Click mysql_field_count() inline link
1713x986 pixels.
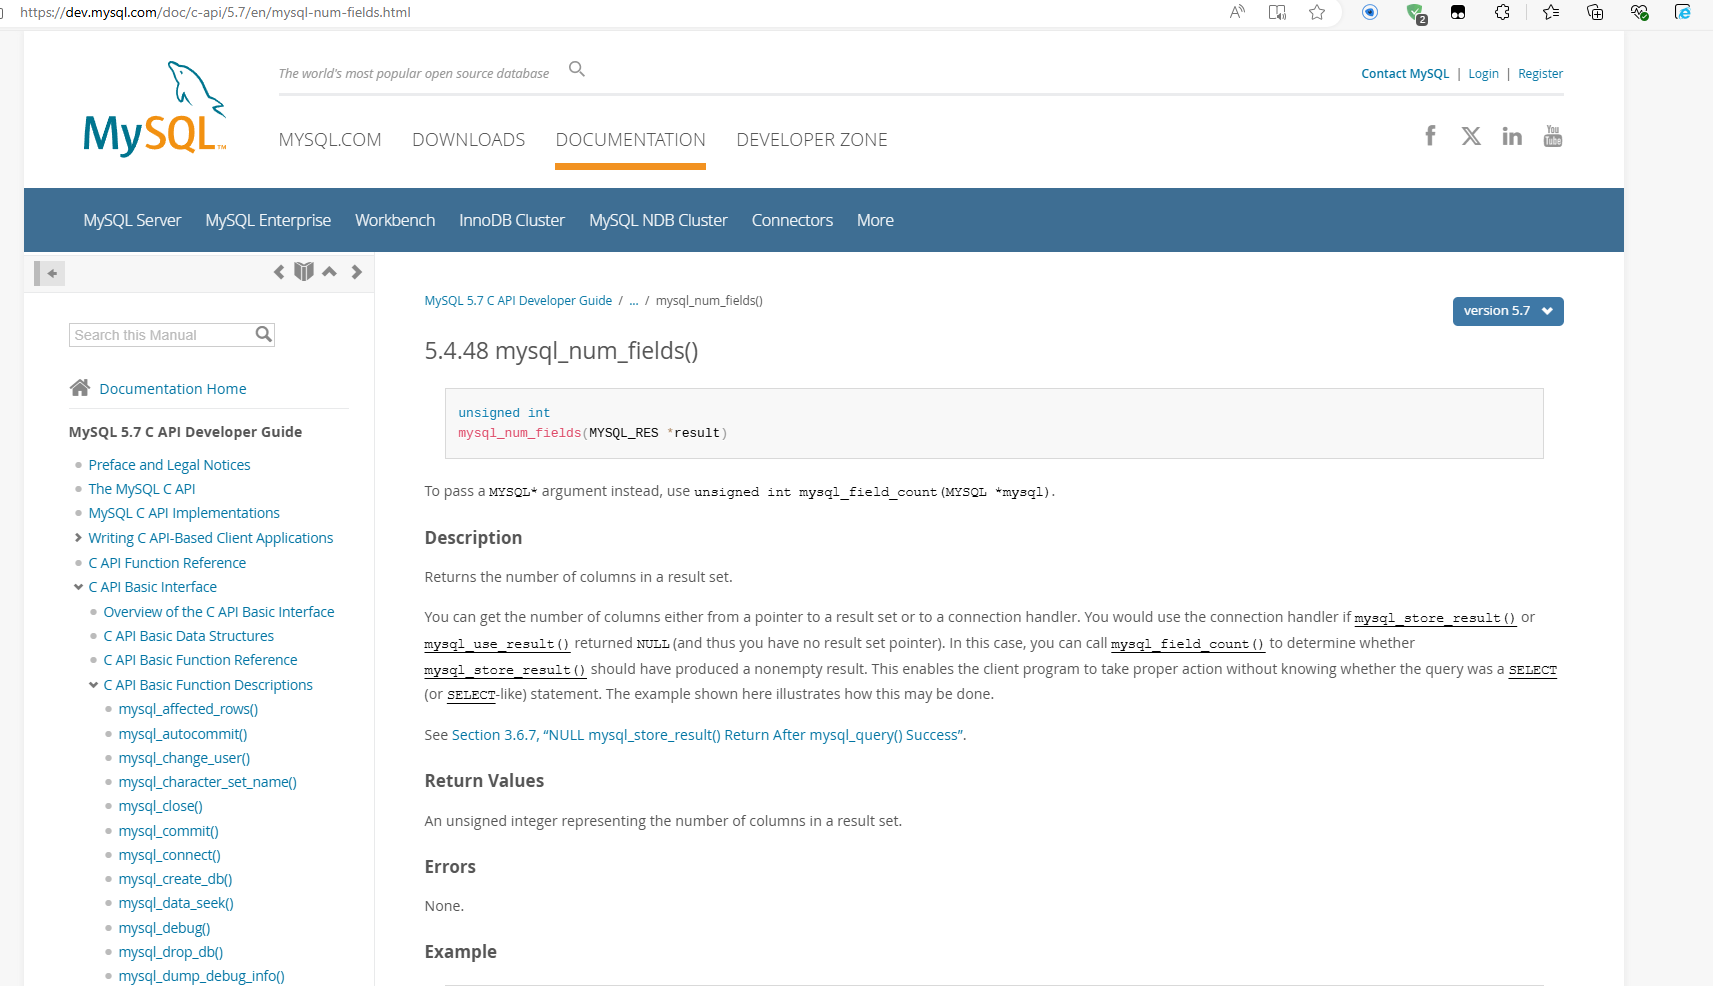click(x=1187, y=644)
